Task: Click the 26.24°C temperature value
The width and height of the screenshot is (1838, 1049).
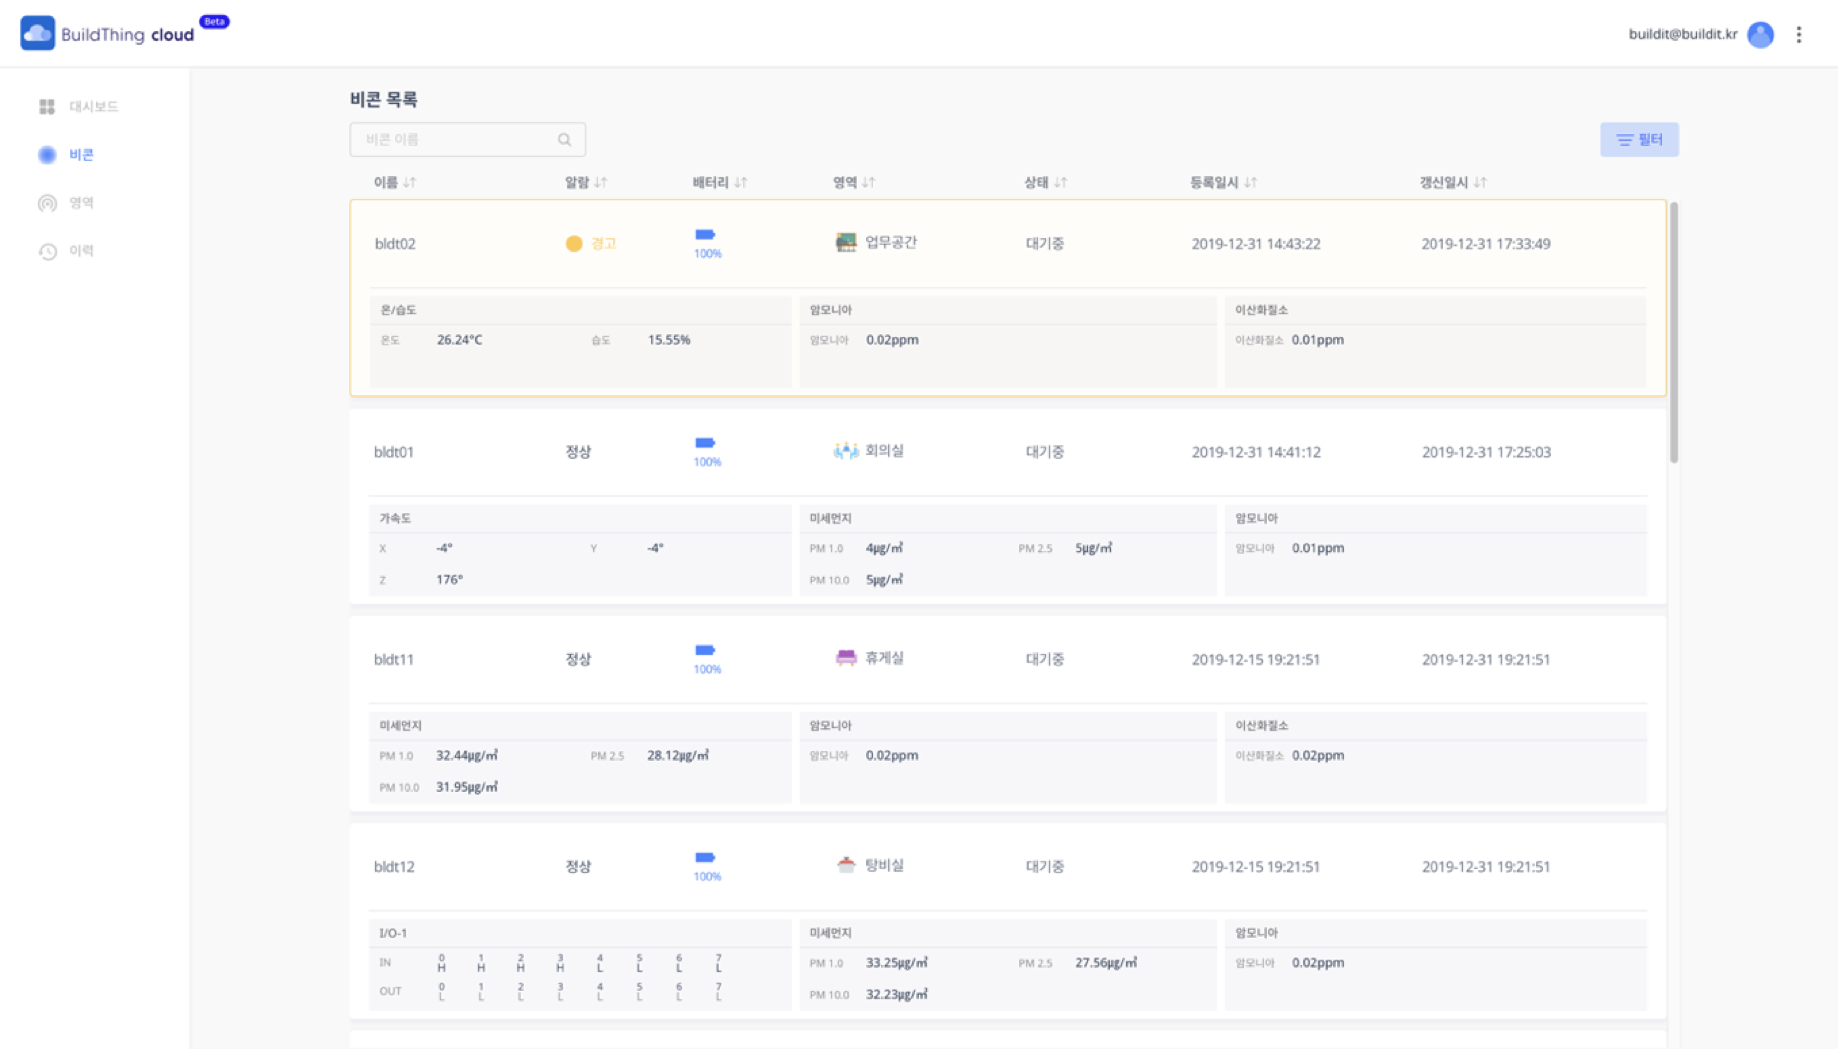Action: pos(459,340)
